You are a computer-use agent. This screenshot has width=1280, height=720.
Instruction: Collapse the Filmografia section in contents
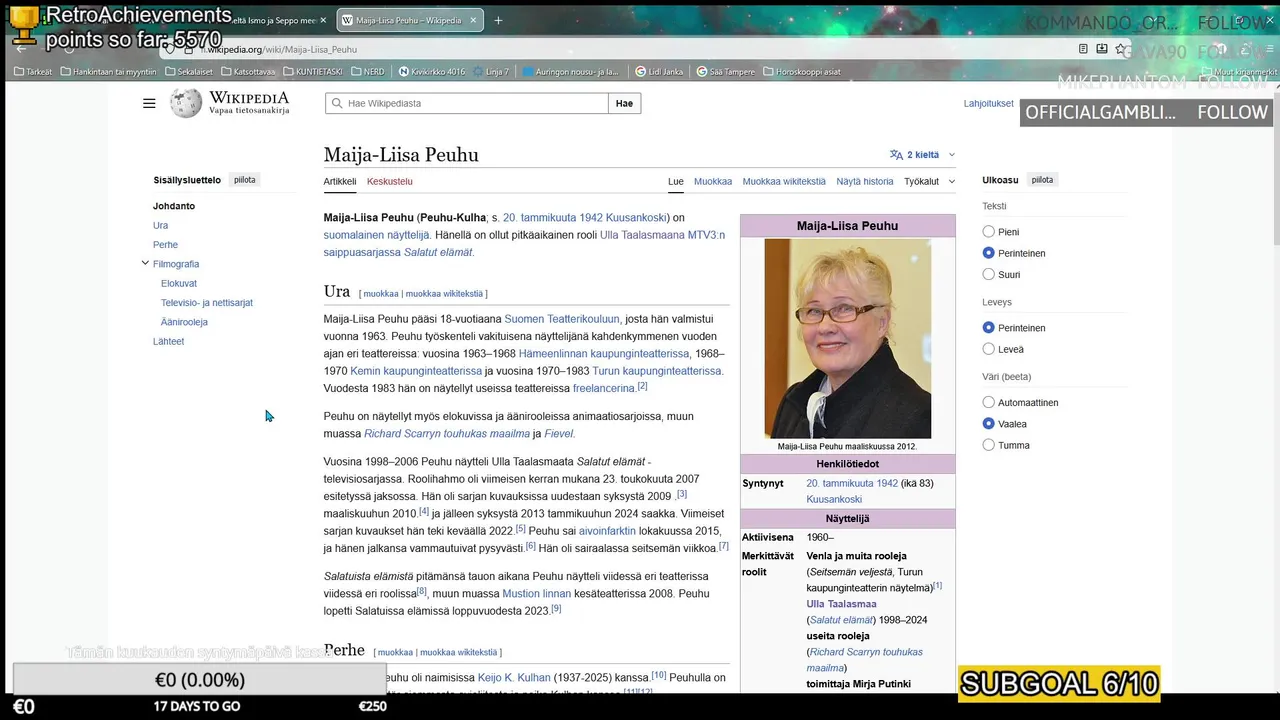click(x=145, y=264)
